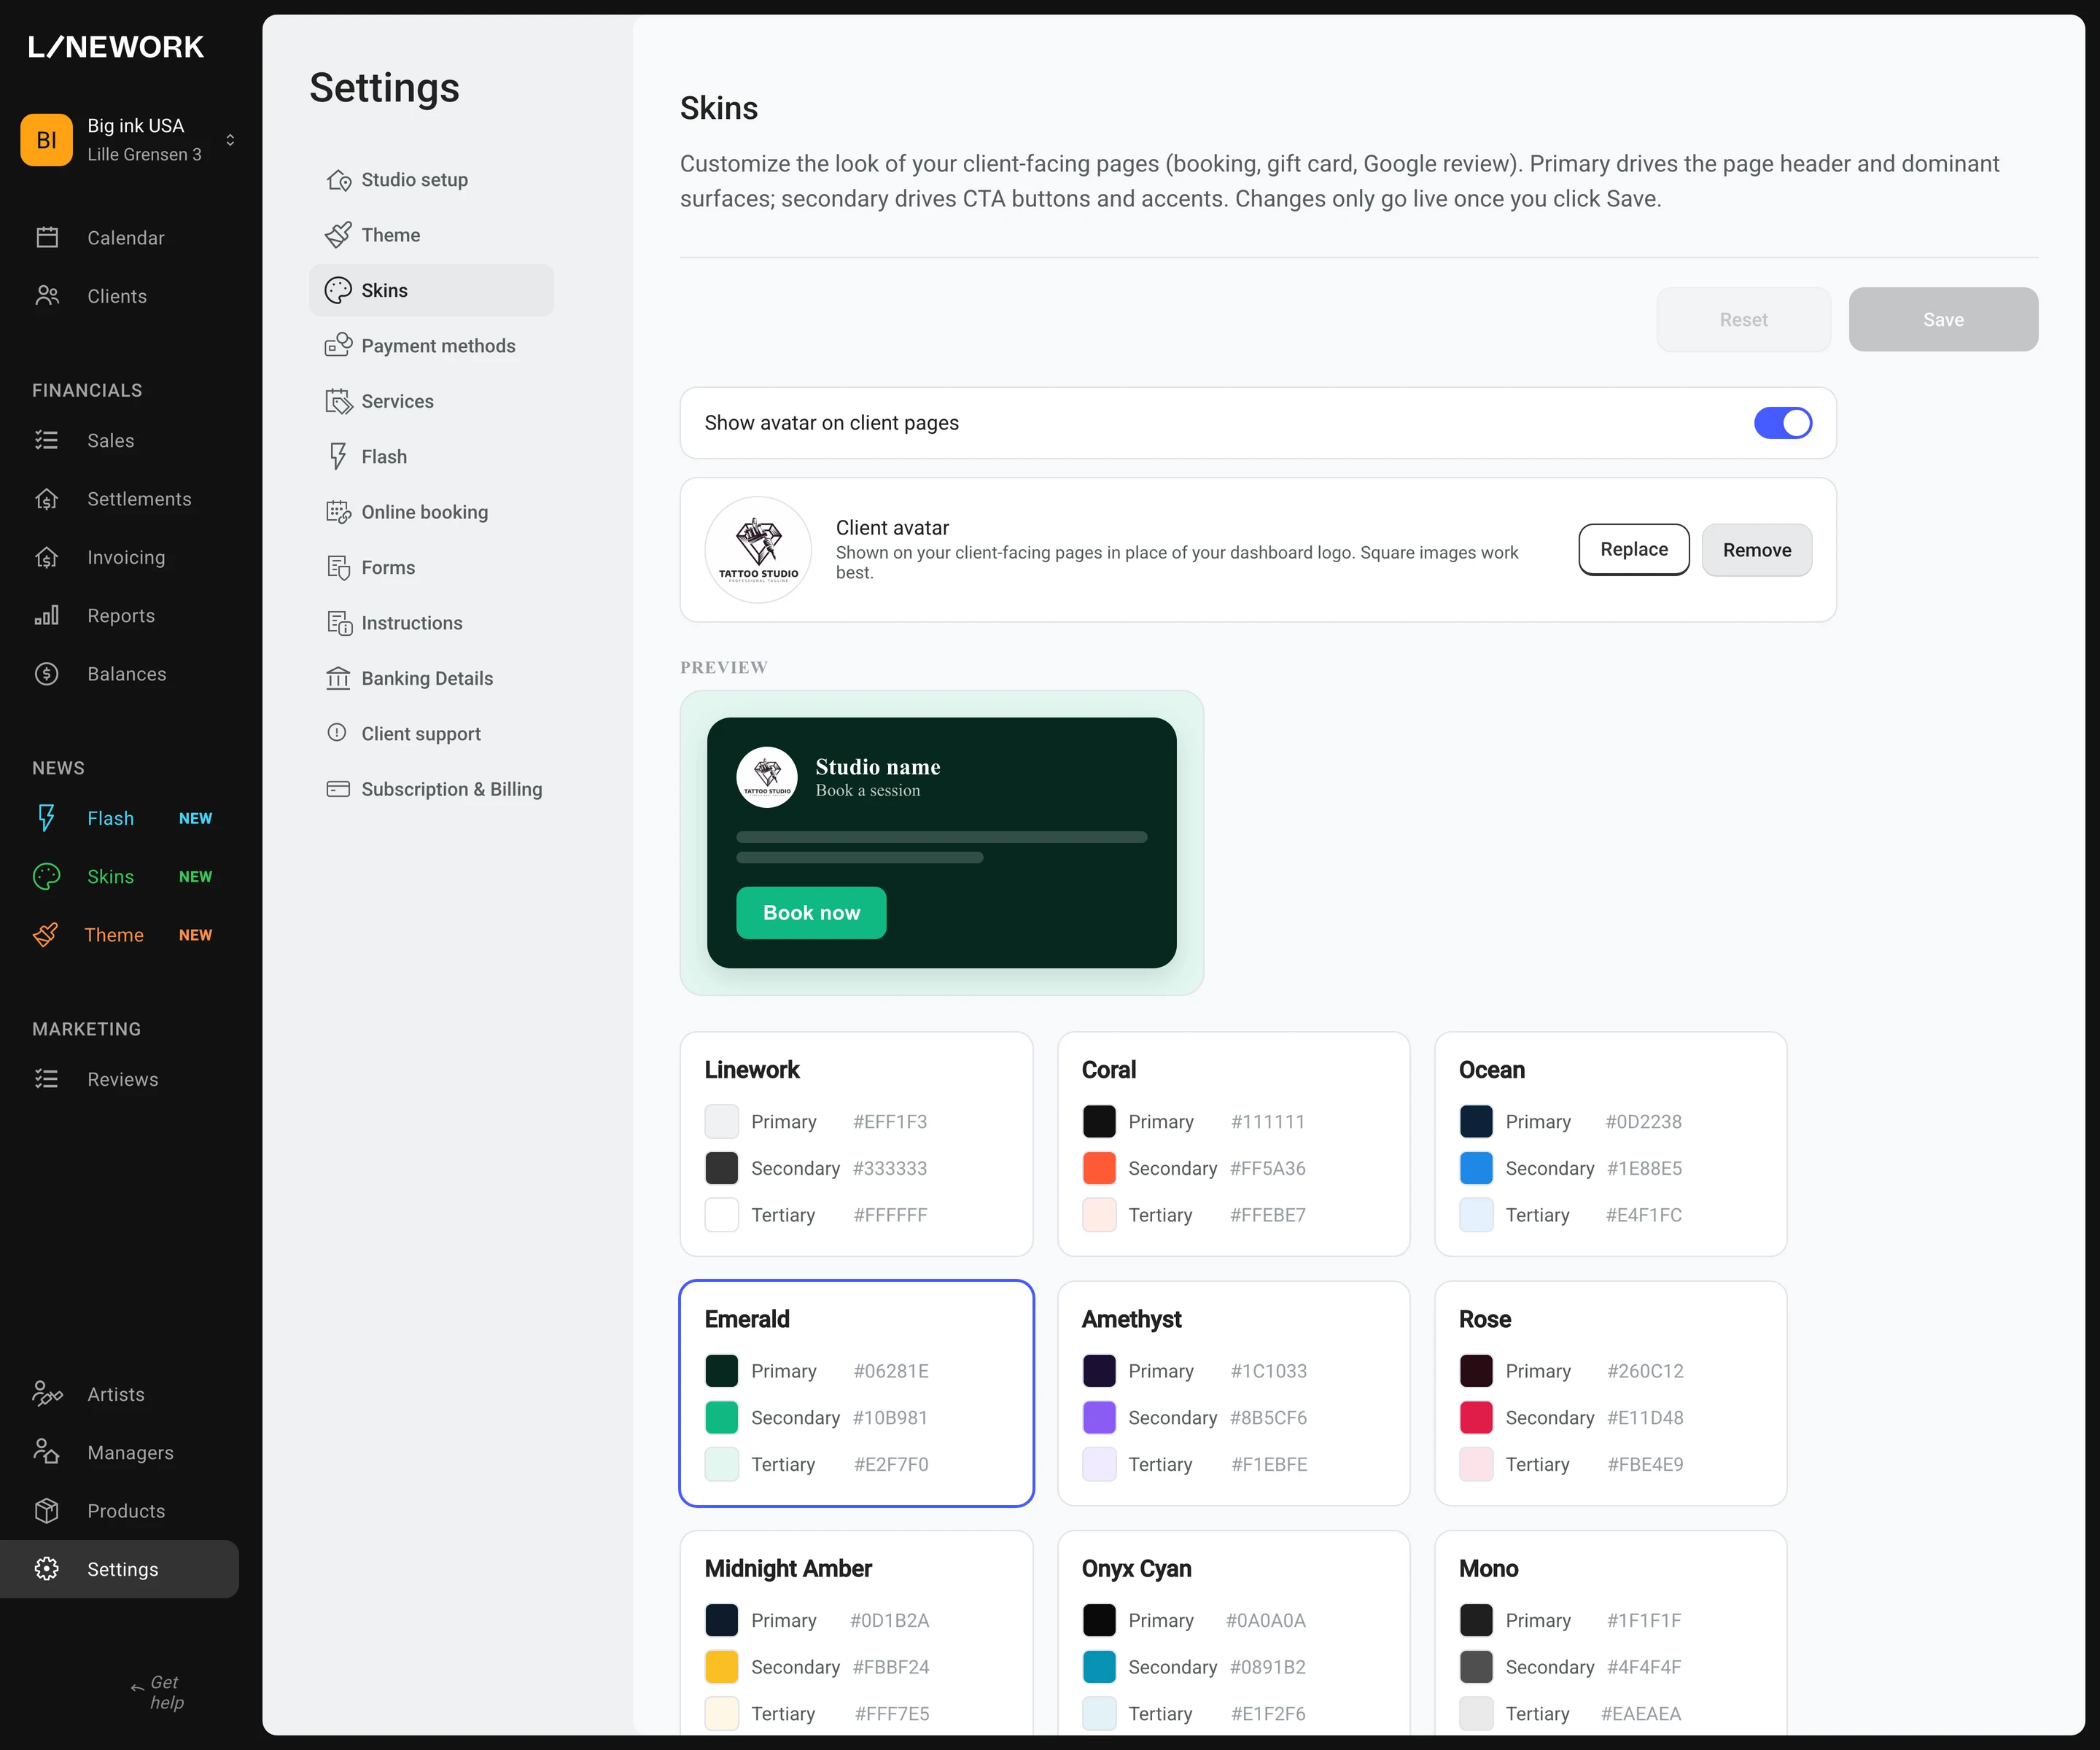Click the Reports bar chart icon
Screen dimensions: 2100x1750
[47, 616]
